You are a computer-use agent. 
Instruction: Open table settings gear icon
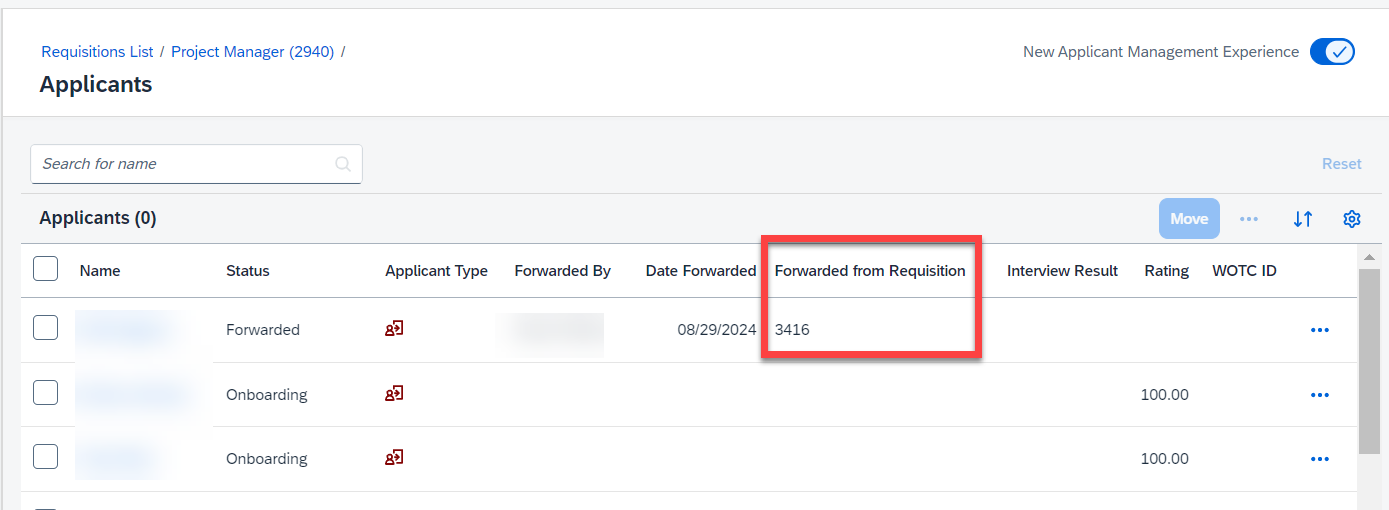point(1352,218)
